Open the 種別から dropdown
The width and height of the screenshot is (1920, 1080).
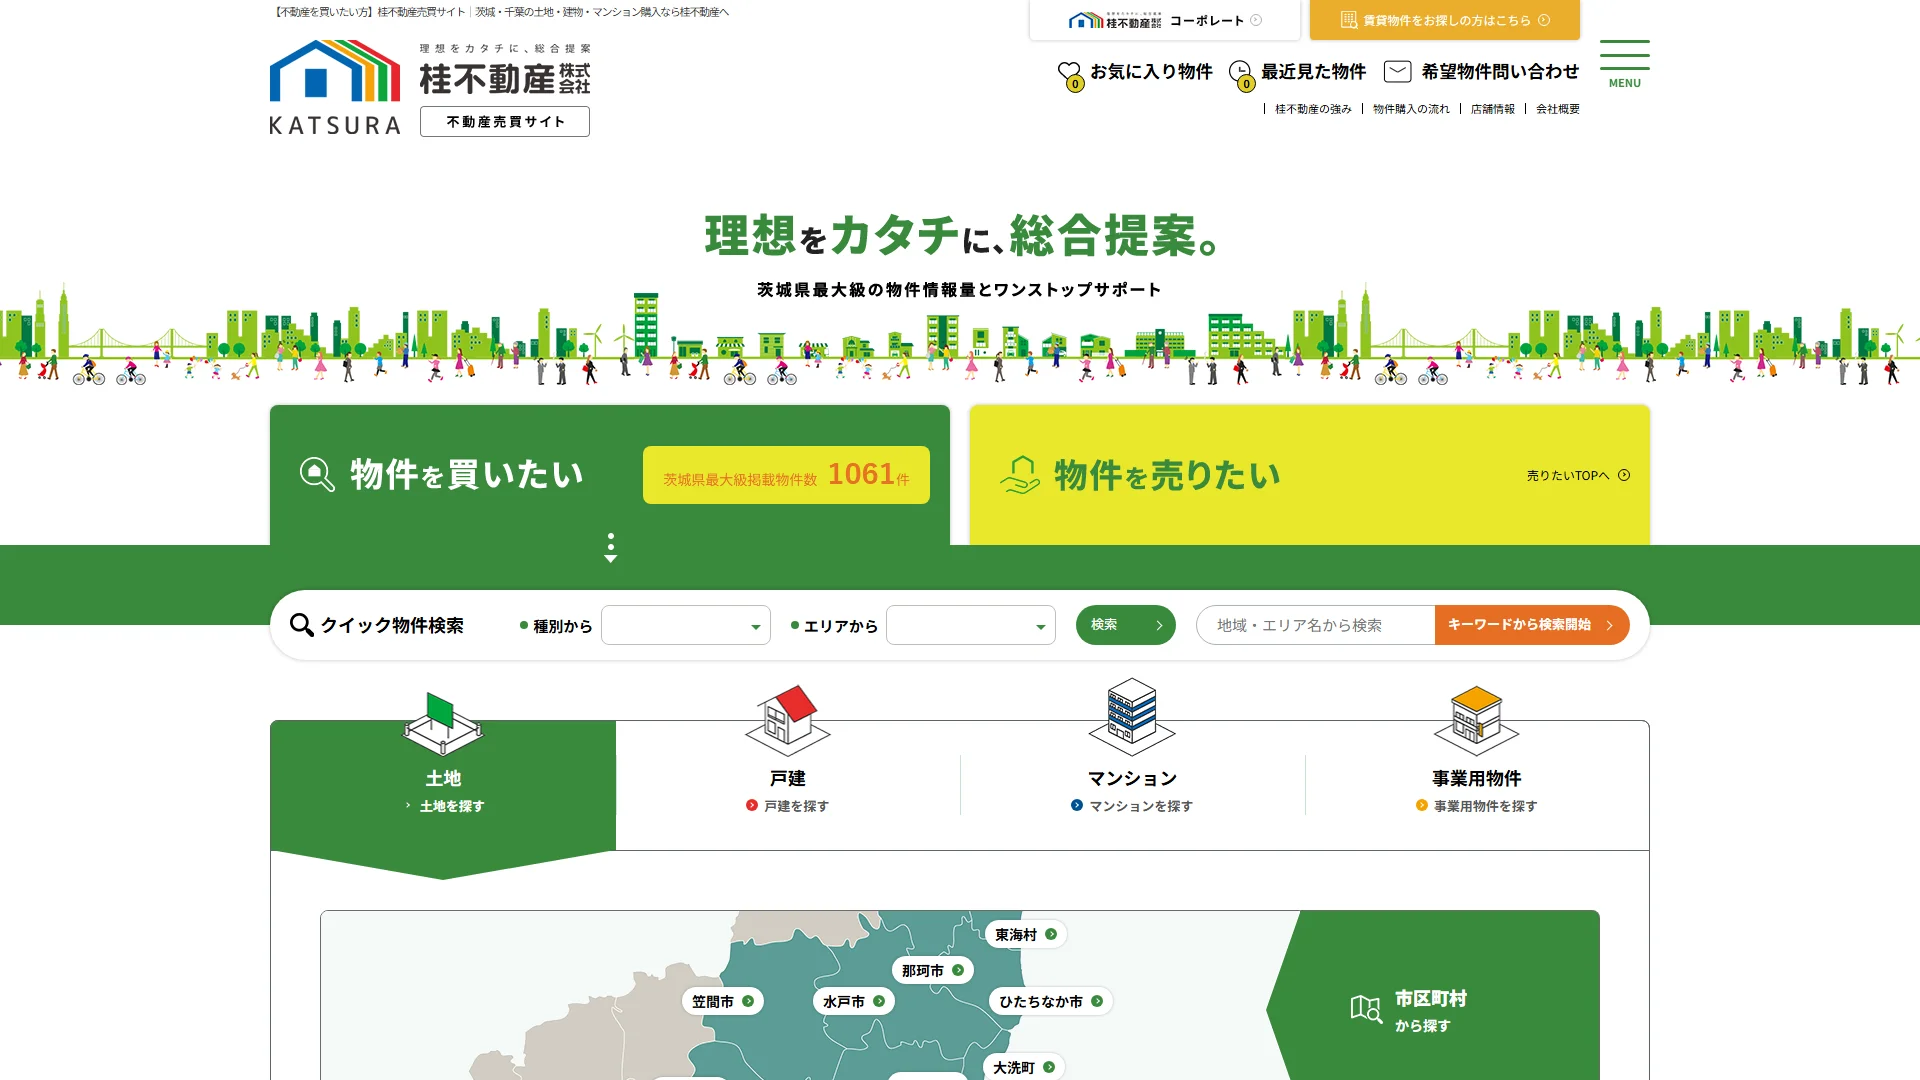[x=686, y=625]
